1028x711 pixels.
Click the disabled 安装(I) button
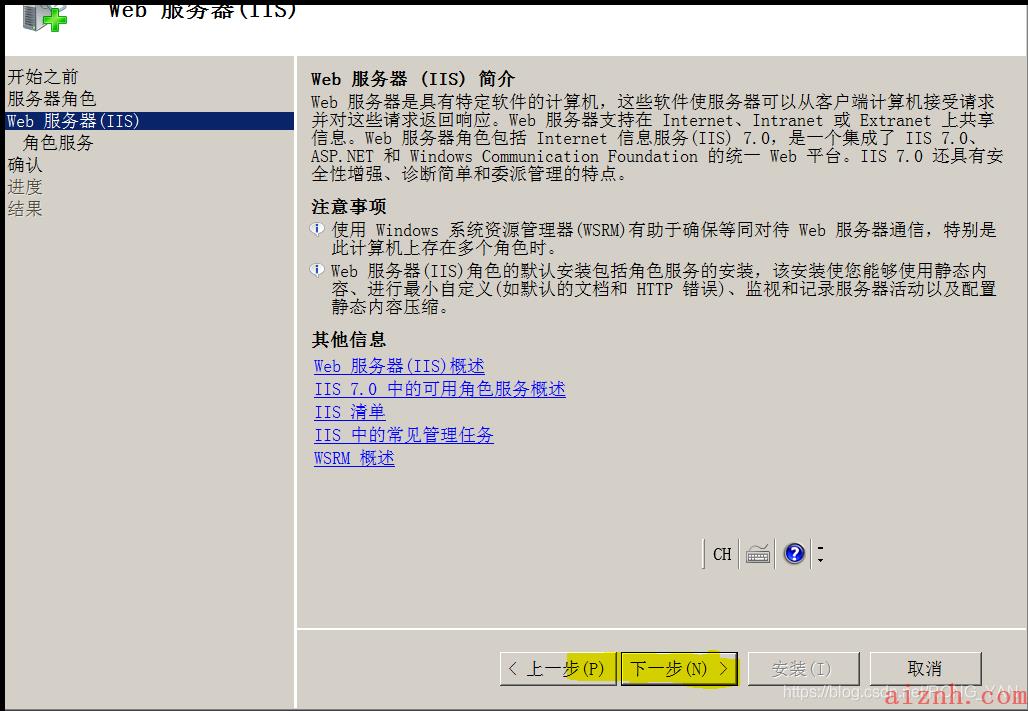click(x=802, y=668)
